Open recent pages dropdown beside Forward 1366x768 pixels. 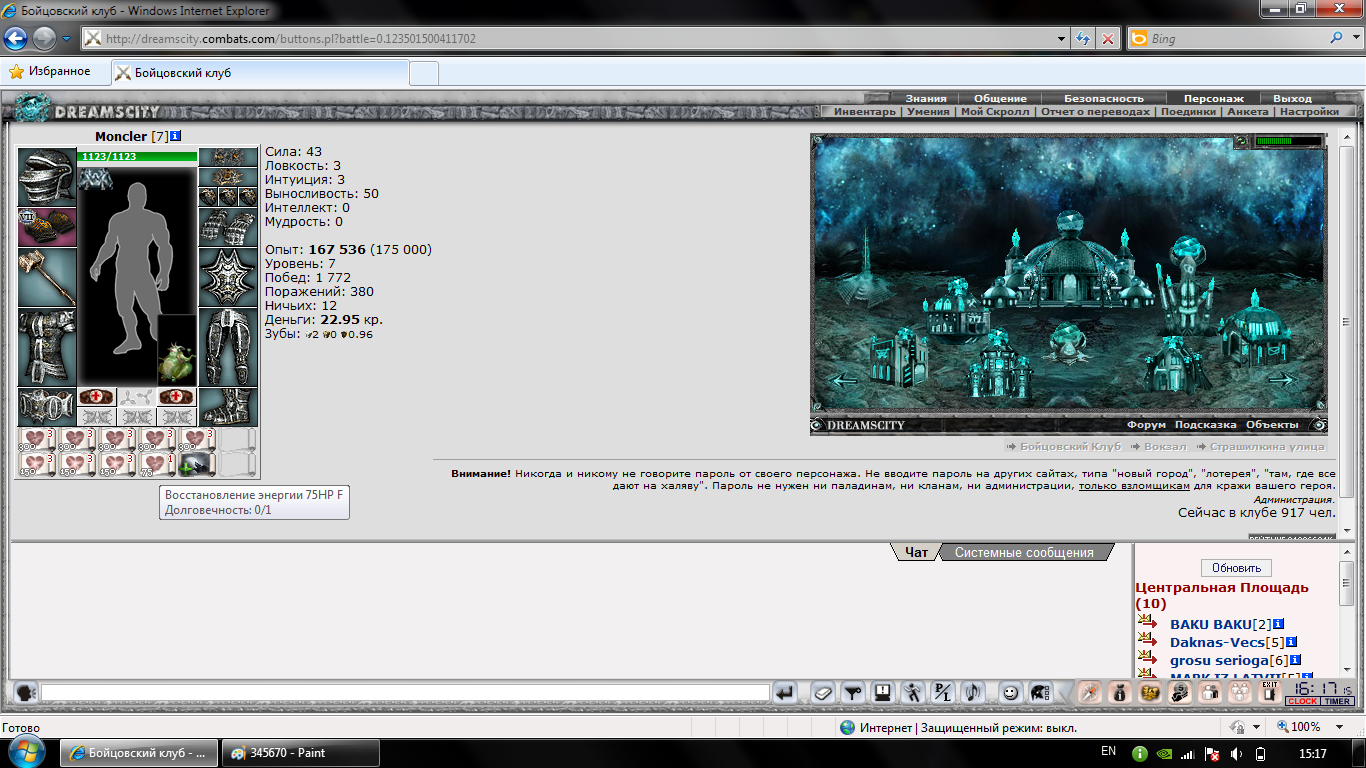point(66,39)
